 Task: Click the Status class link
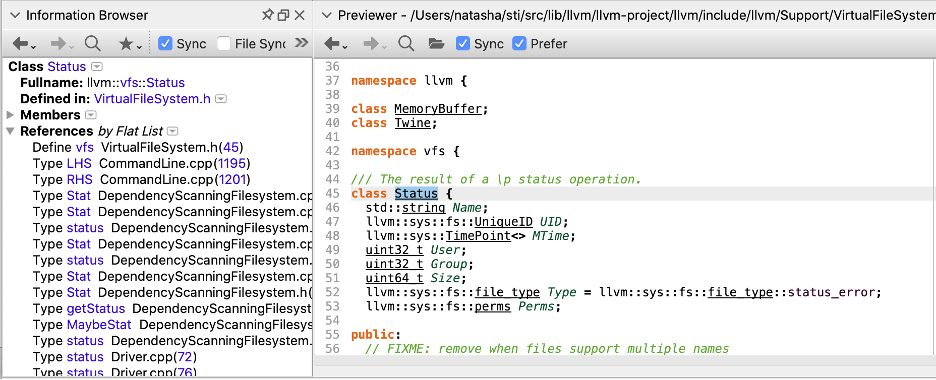(x=67, y=67)
